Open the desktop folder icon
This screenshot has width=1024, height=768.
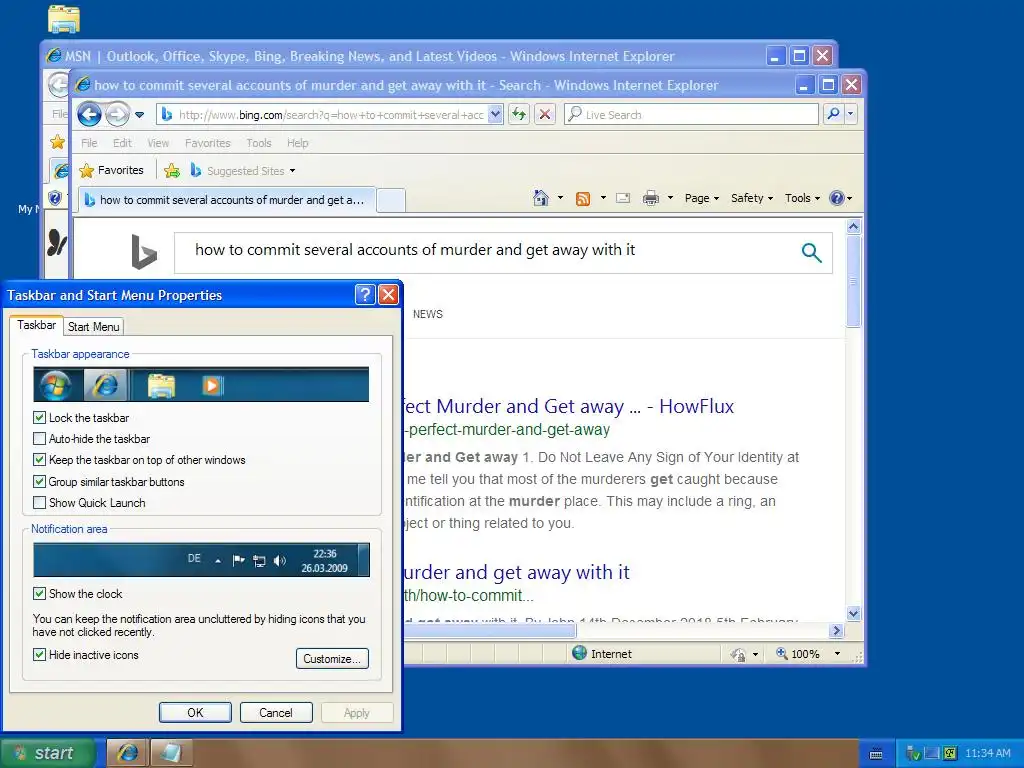pos(63,18)
